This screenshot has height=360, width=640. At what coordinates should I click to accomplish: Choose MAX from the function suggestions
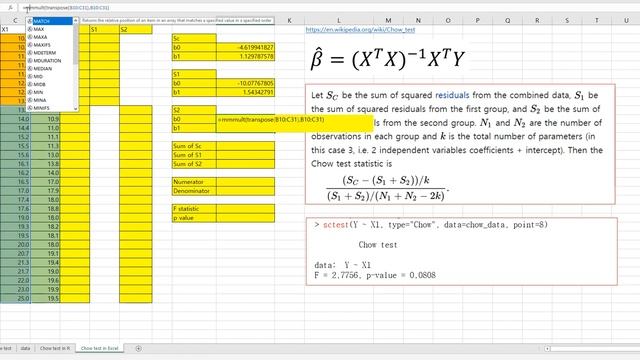click(x=39, y=29)
